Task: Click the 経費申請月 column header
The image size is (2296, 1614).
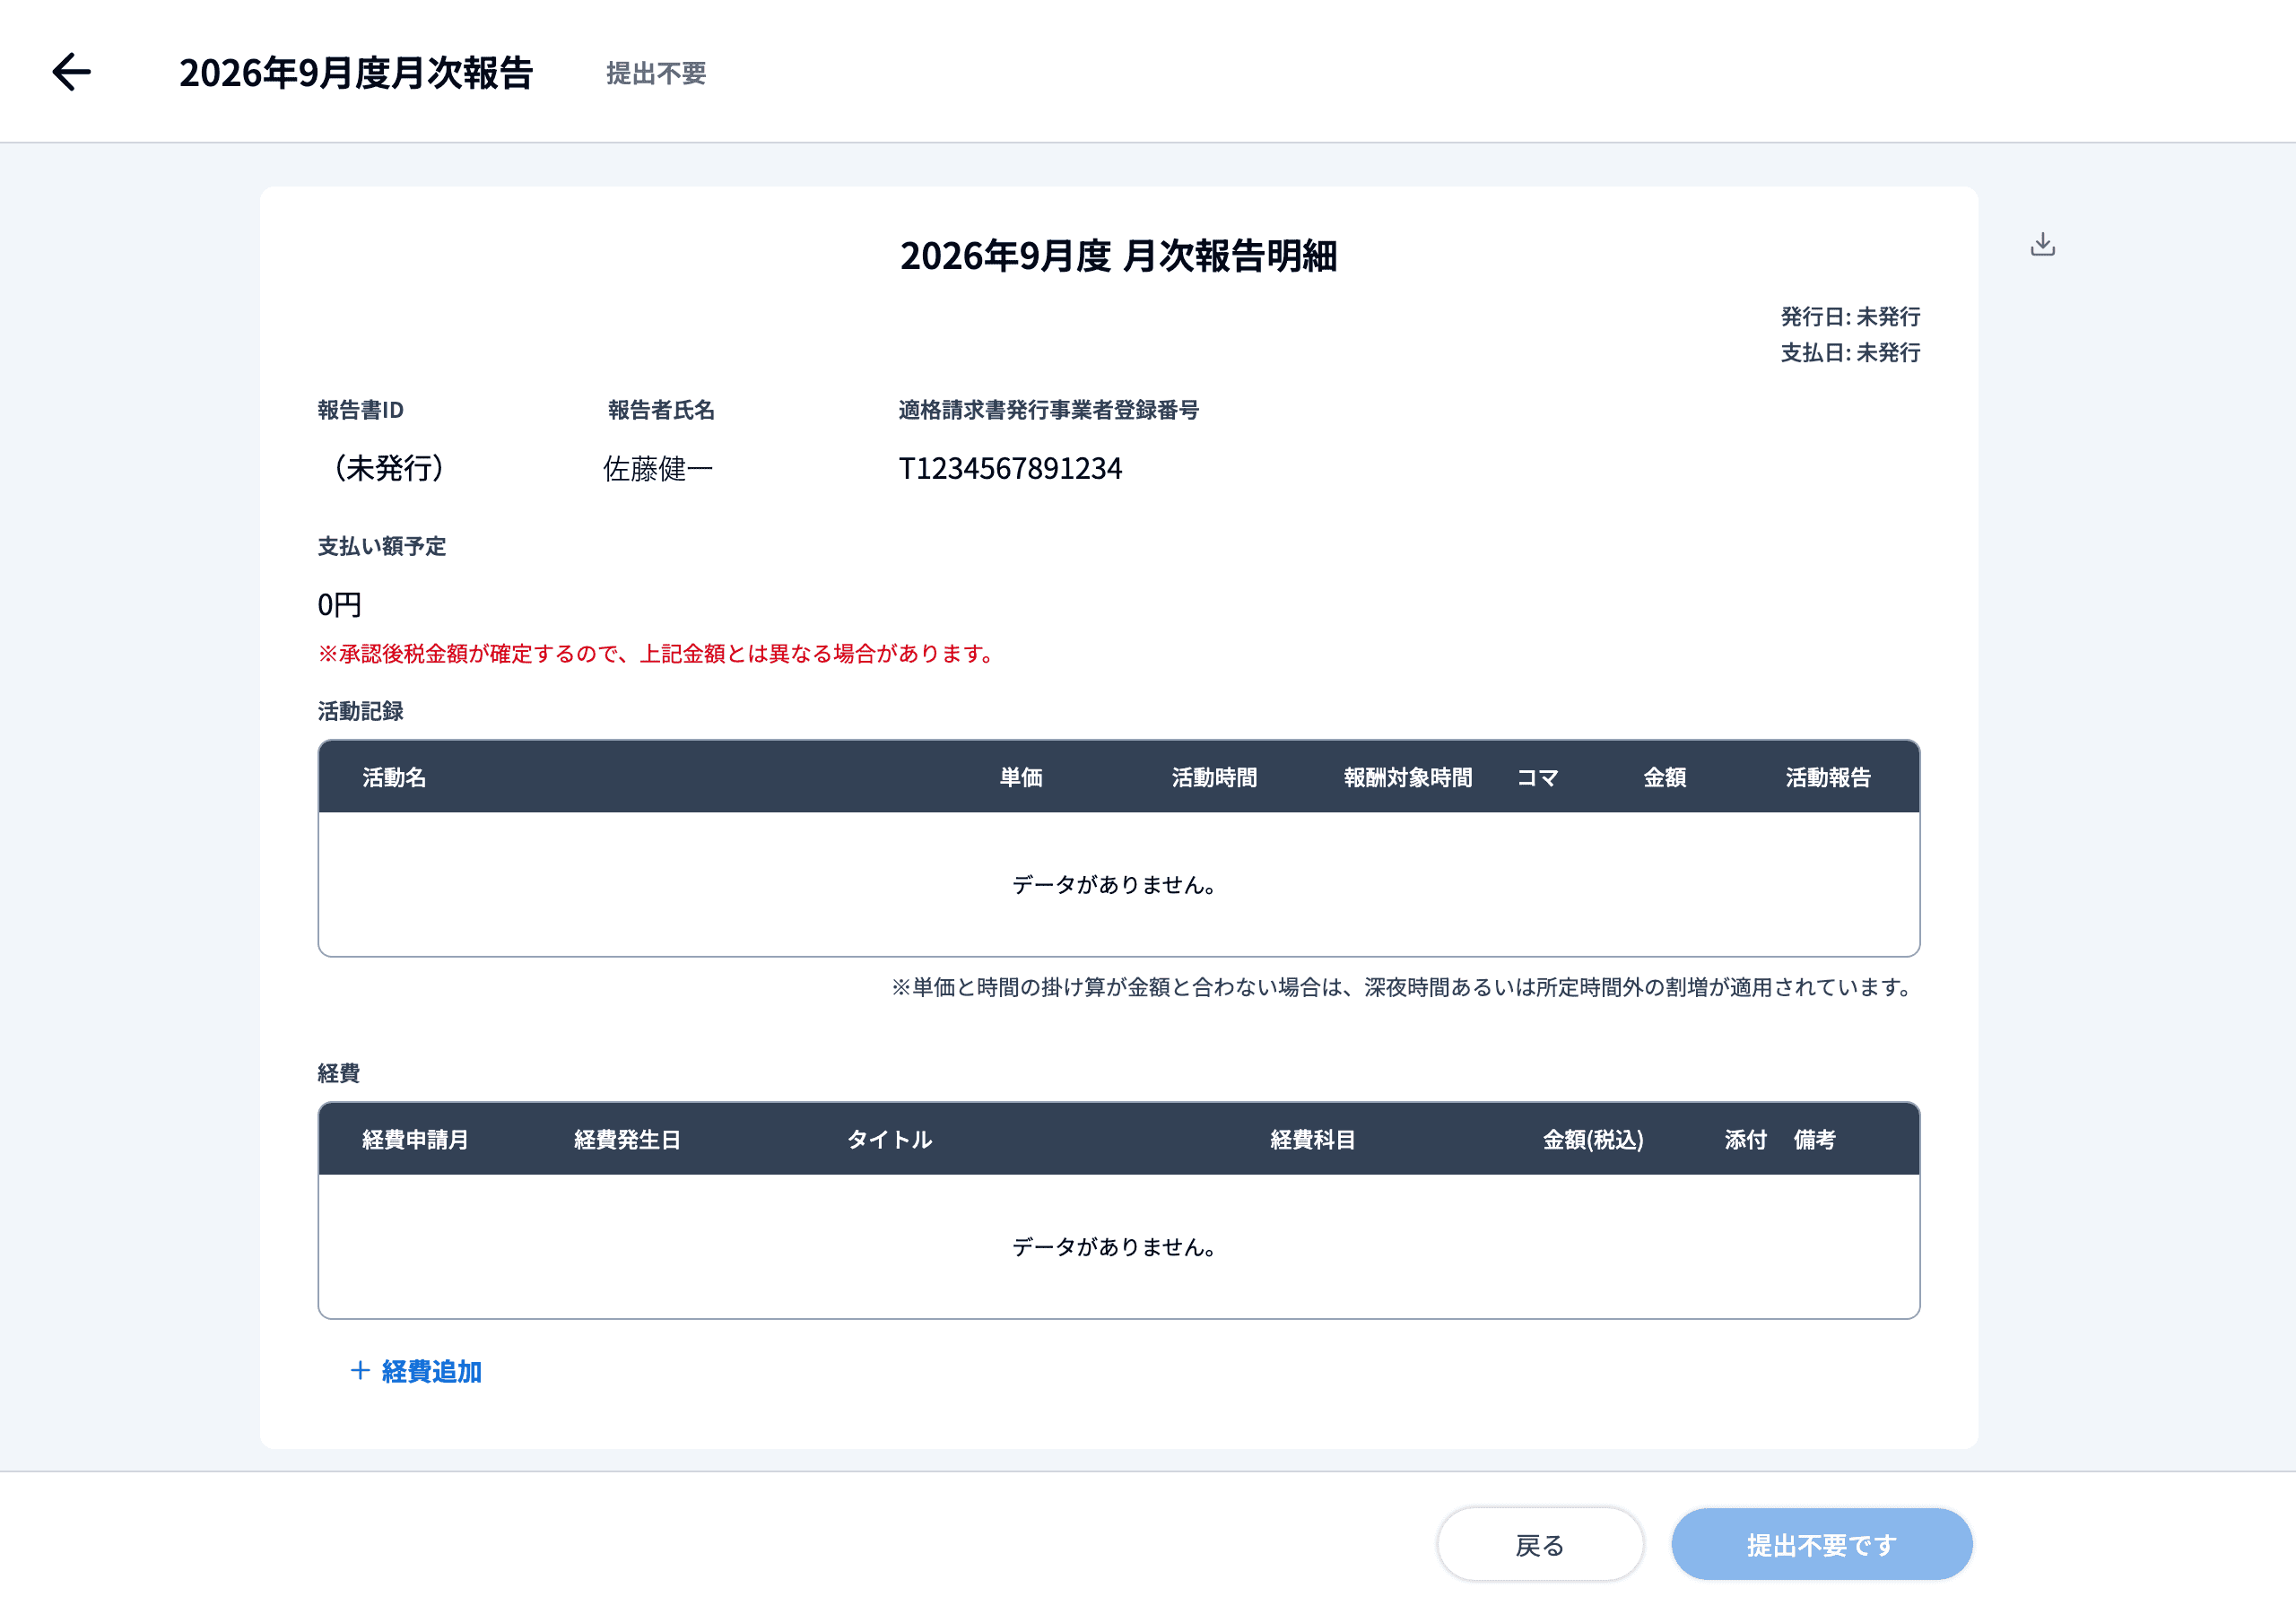Action: tap(415, 1140)
